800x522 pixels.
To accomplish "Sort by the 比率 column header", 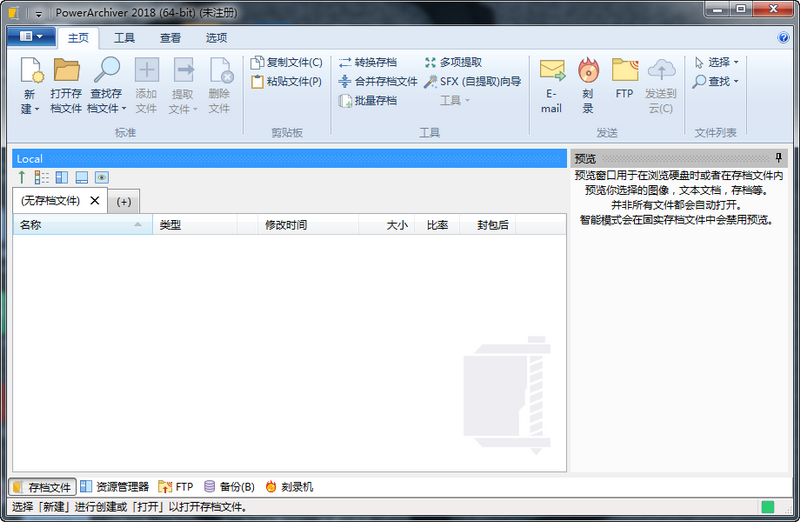I will pyautogui.click(x=437, y=225).
